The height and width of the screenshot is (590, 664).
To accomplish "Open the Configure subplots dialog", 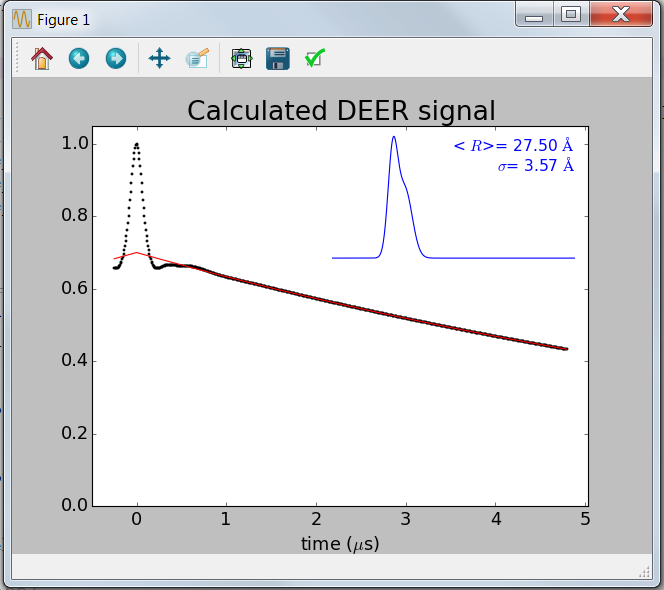I will (241, 59).
